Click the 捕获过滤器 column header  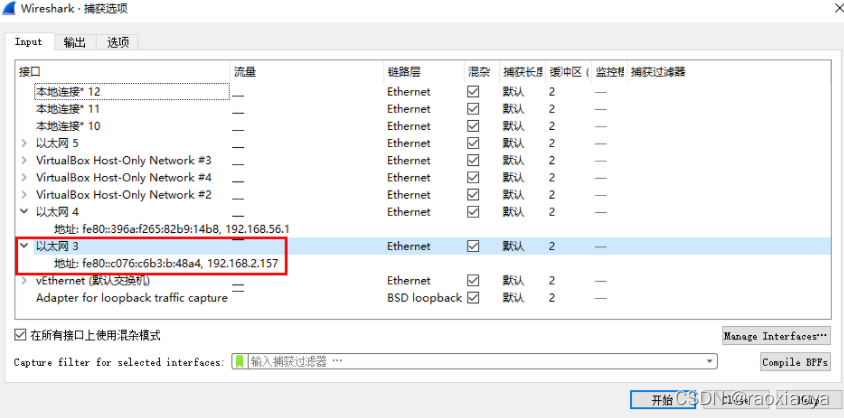(658, 72)
